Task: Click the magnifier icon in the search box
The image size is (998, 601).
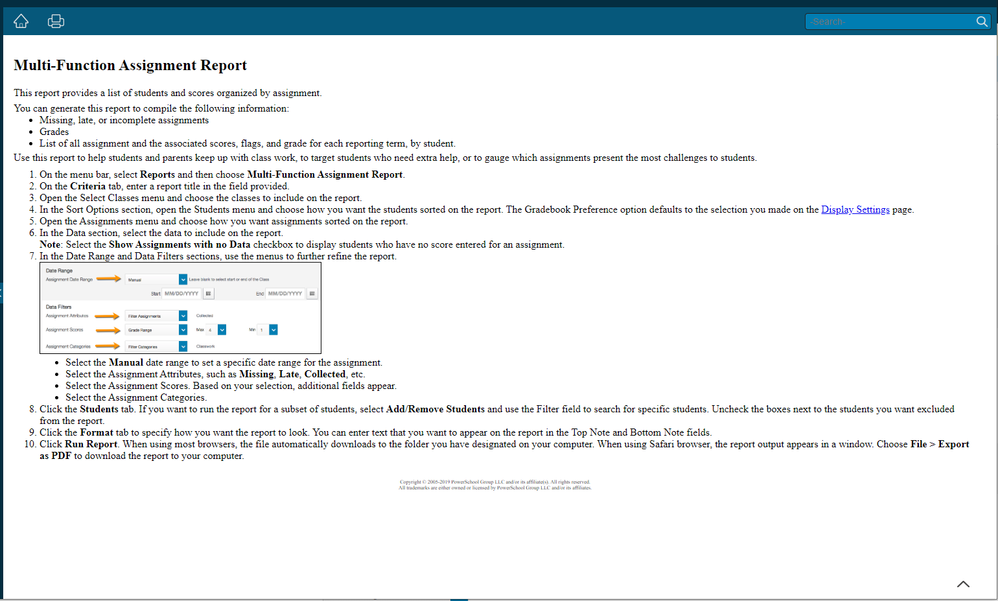Action: [x=981, y=21]
